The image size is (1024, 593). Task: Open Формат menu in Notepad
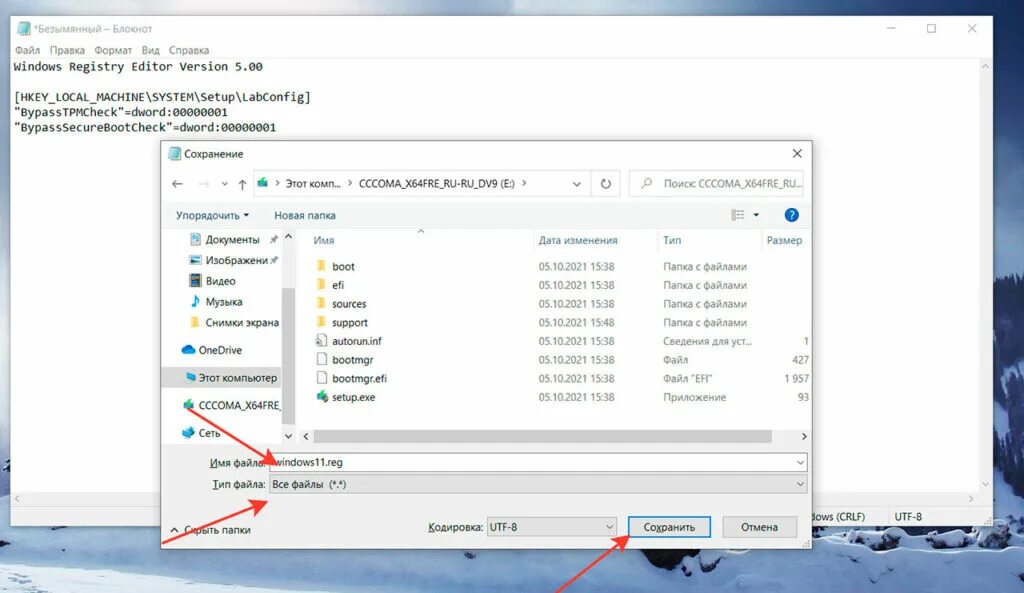coord(113,50)
